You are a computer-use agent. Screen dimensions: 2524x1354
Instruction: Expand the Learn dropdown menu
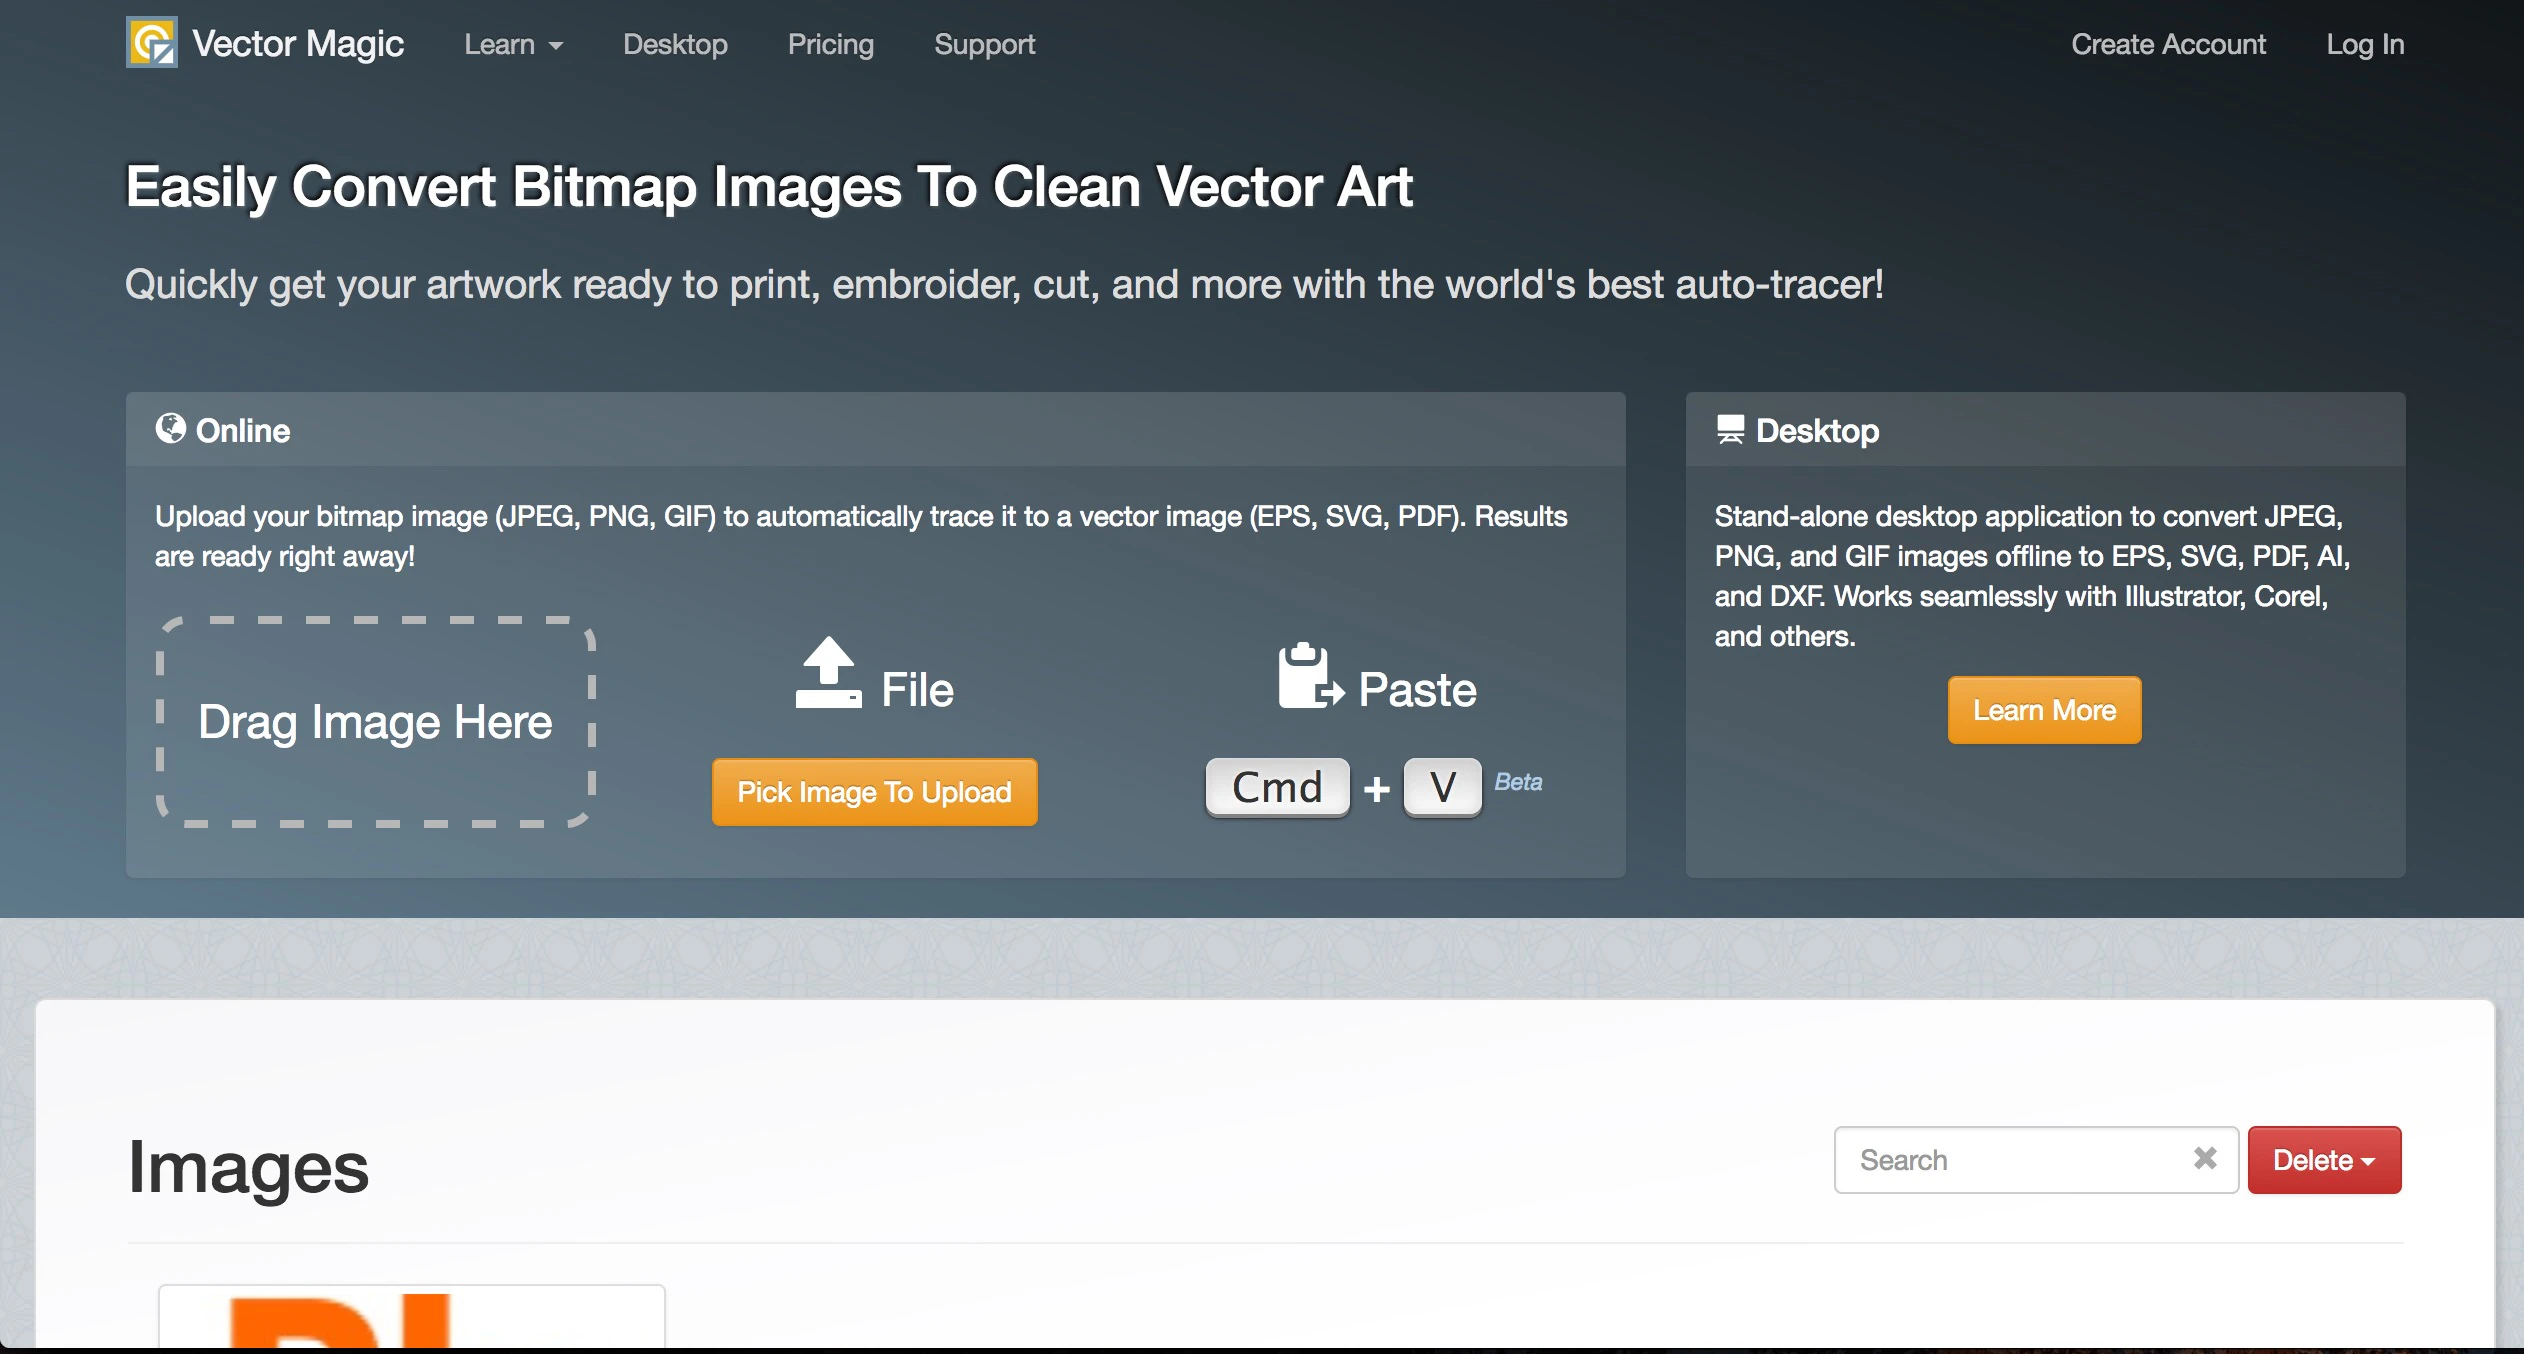pos(513,44)
